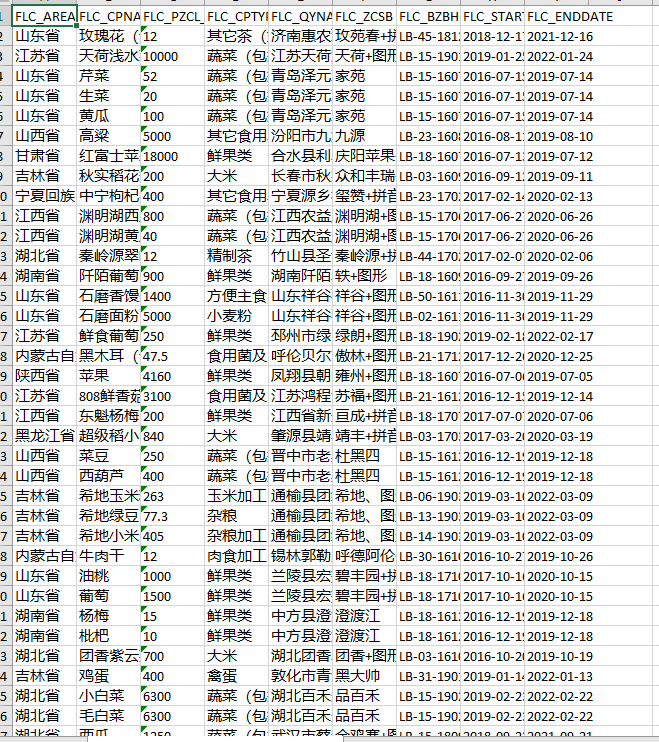Screen dimensions: 659x742
Task: Select end date 2022-02-17 cell
Action: pyautogui.click(x=556, y=336)
